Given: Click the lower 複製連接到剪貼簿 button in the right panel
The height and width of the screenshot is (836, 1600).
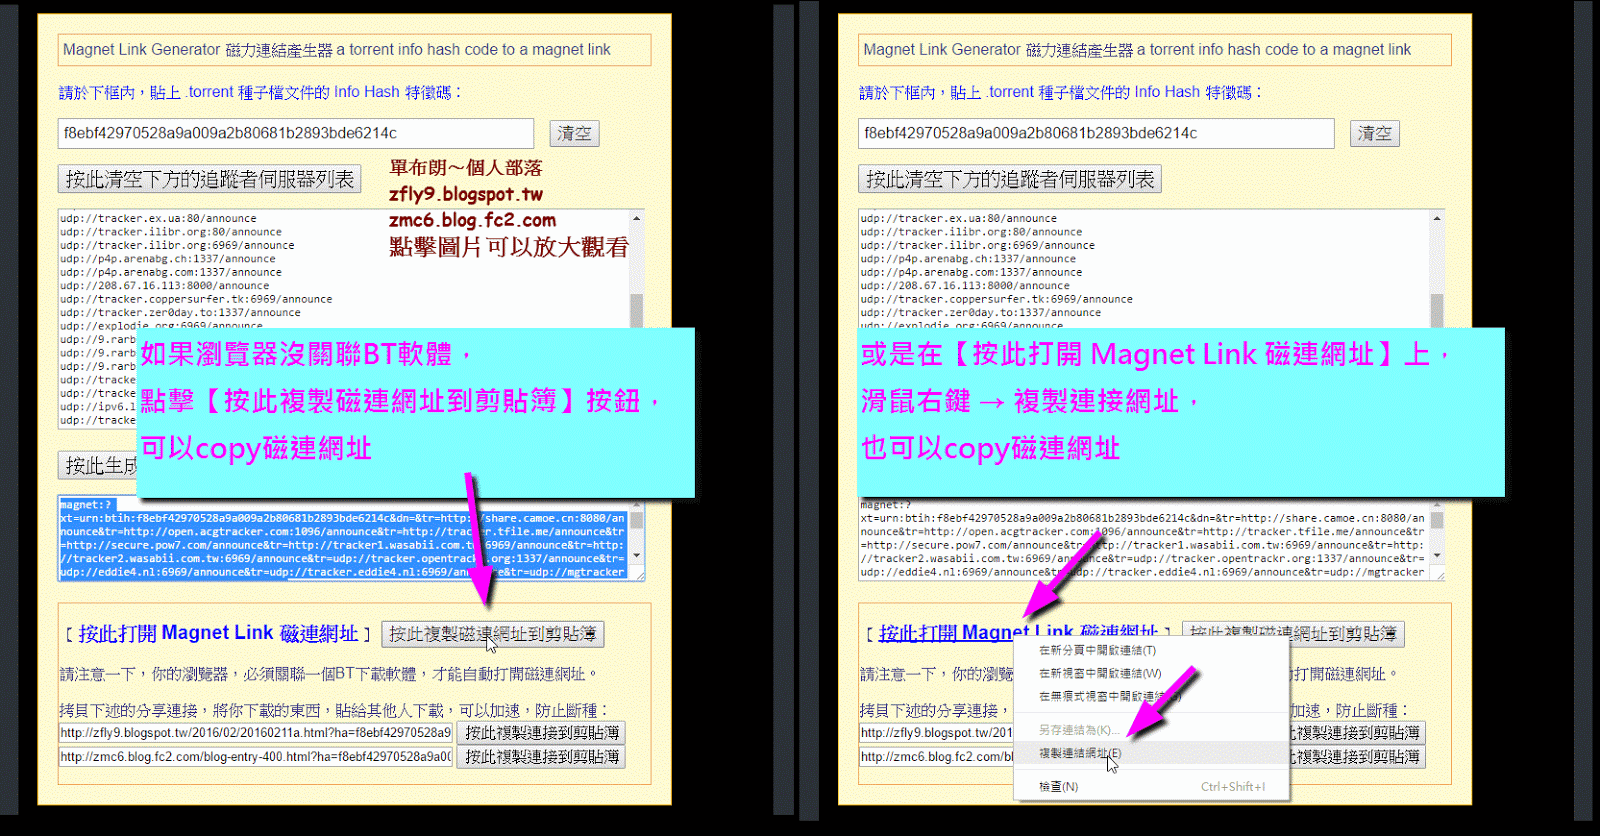Looking at the screenshot, I should point(1356,757).
